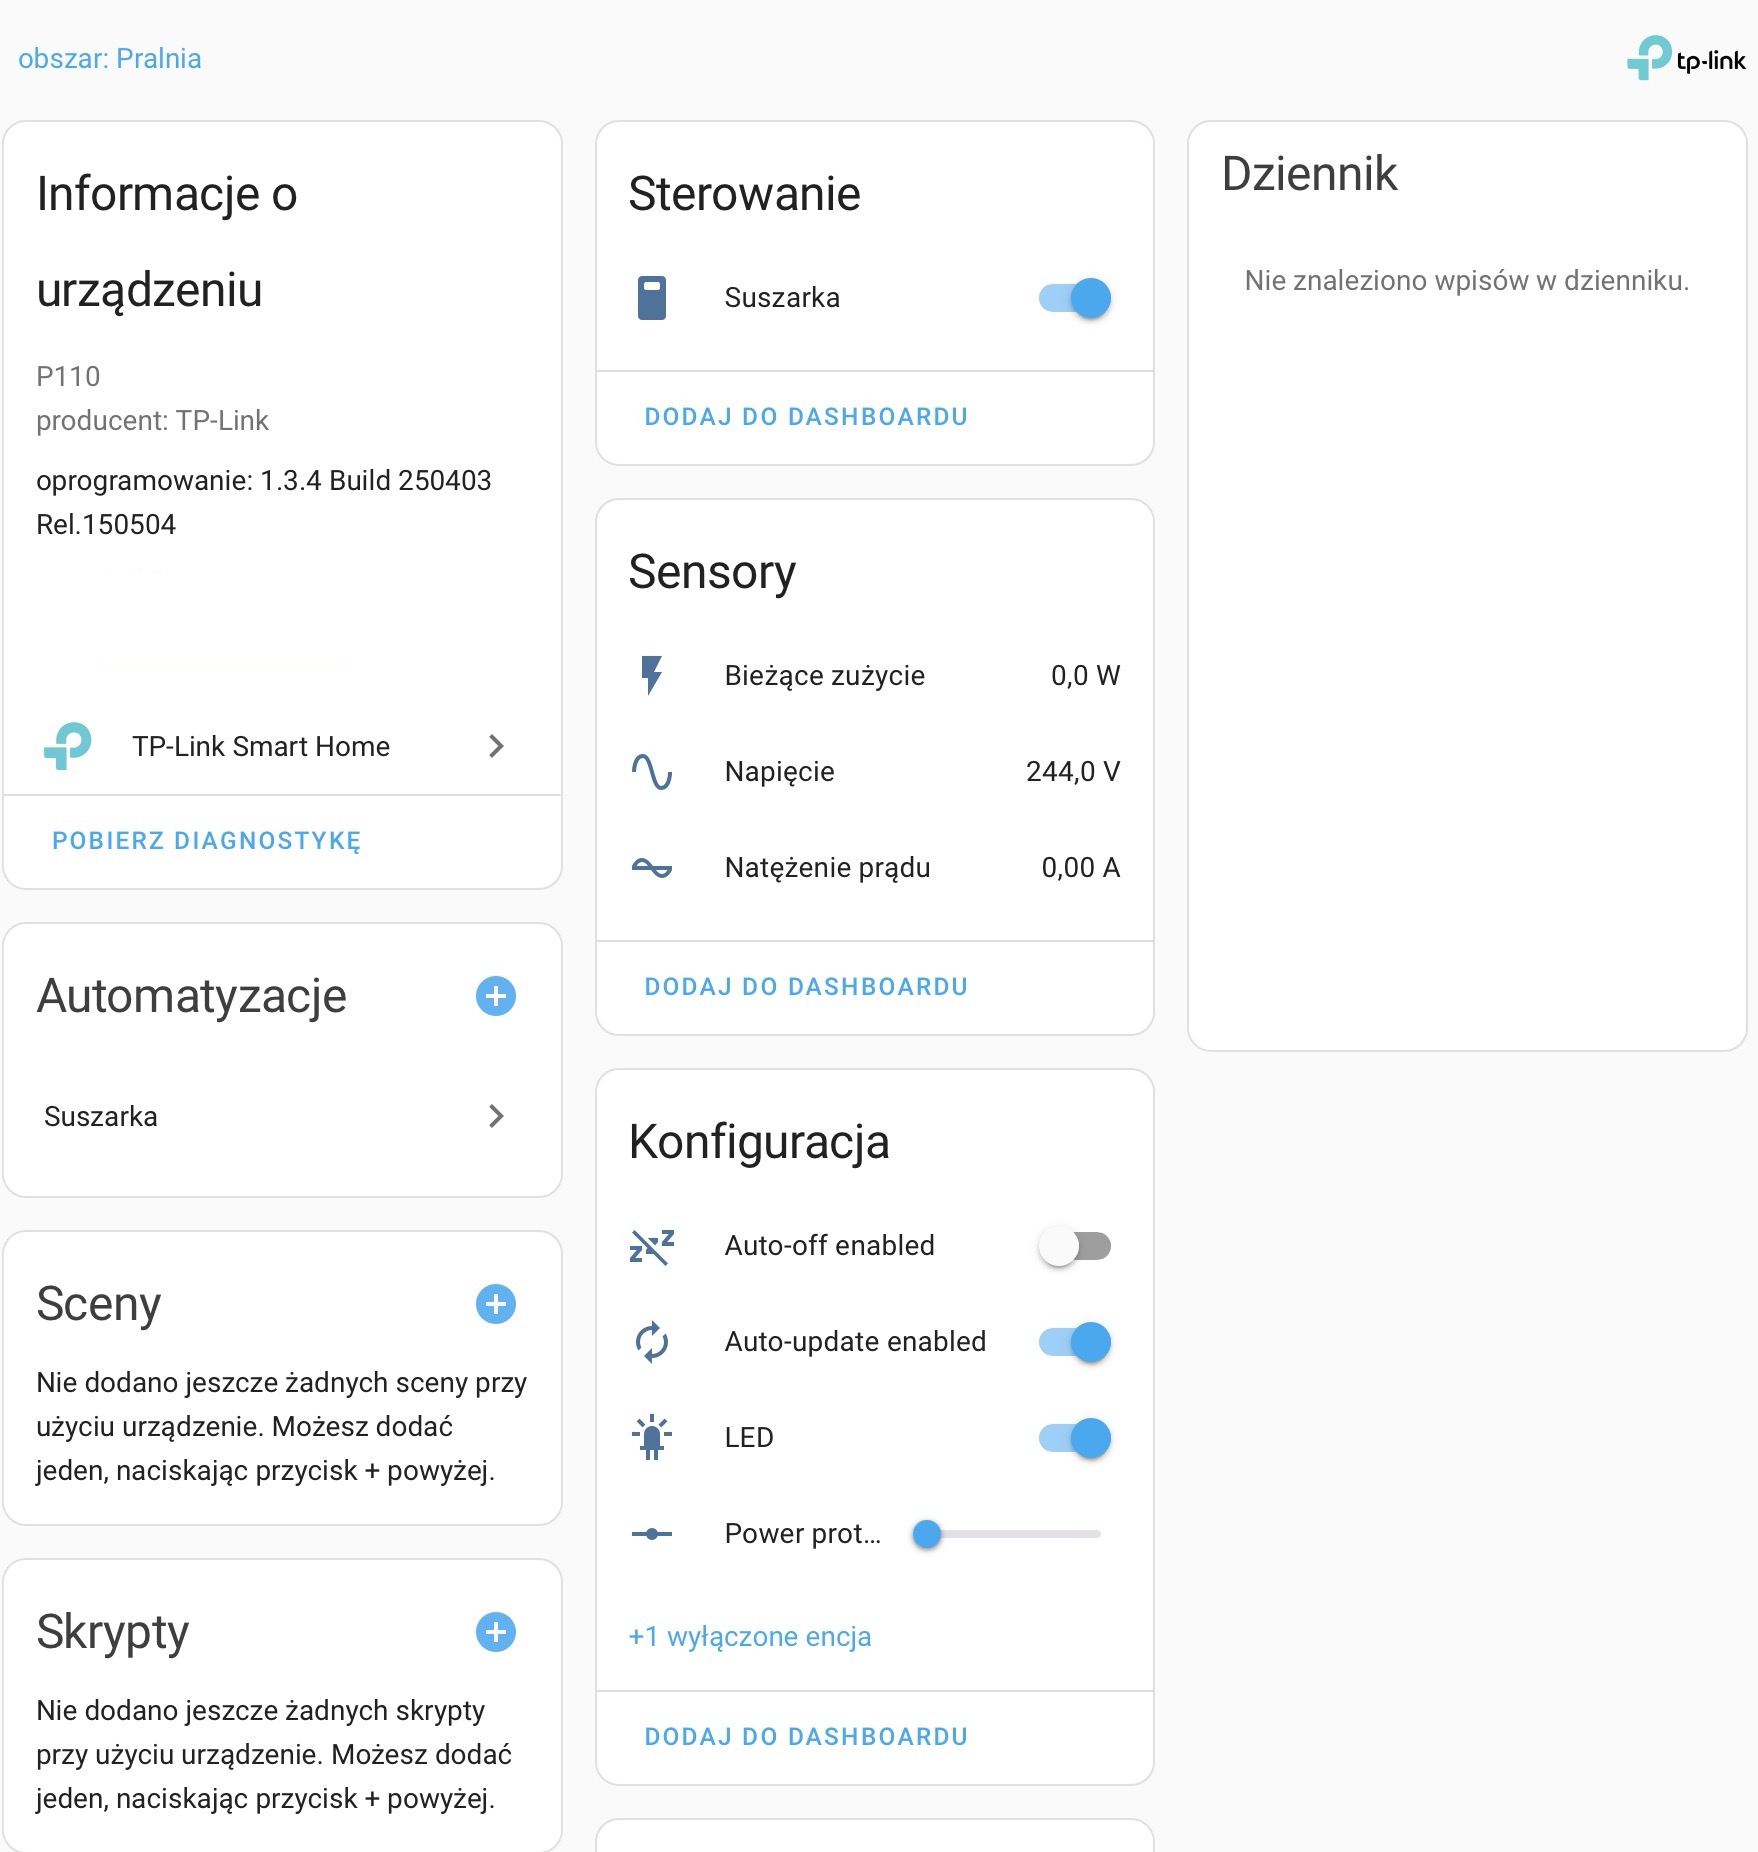Click the Natężenie prądu current icon
This screenshot has width=1758, height=1852.
[652, 867]
